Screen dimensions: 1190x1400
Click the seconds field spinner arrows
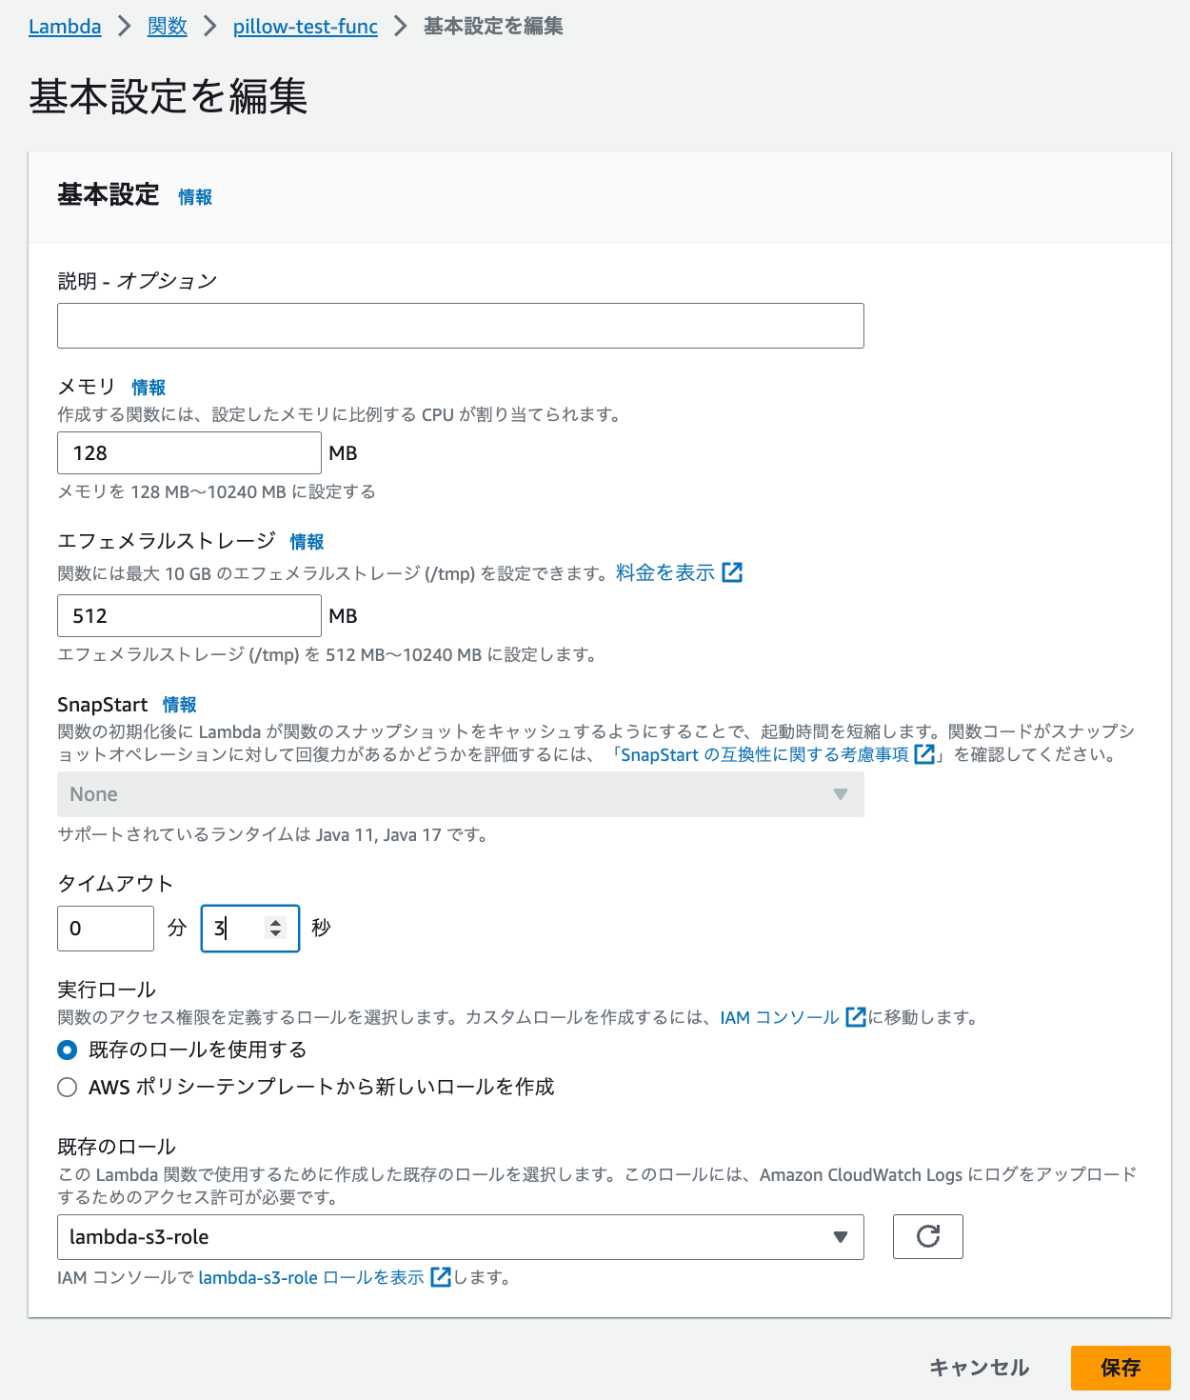(276, 929)
